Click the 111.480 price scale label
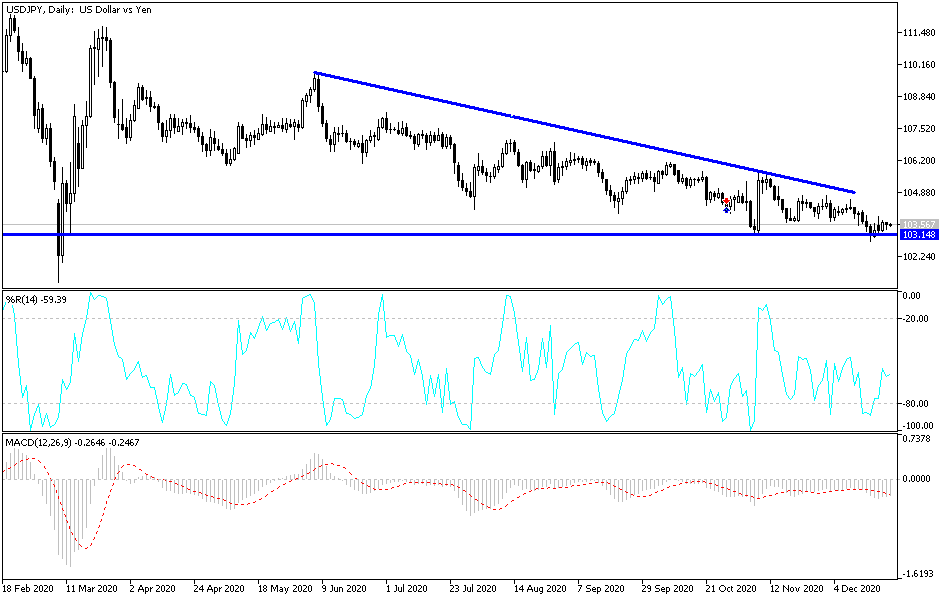 coord(919,32)
